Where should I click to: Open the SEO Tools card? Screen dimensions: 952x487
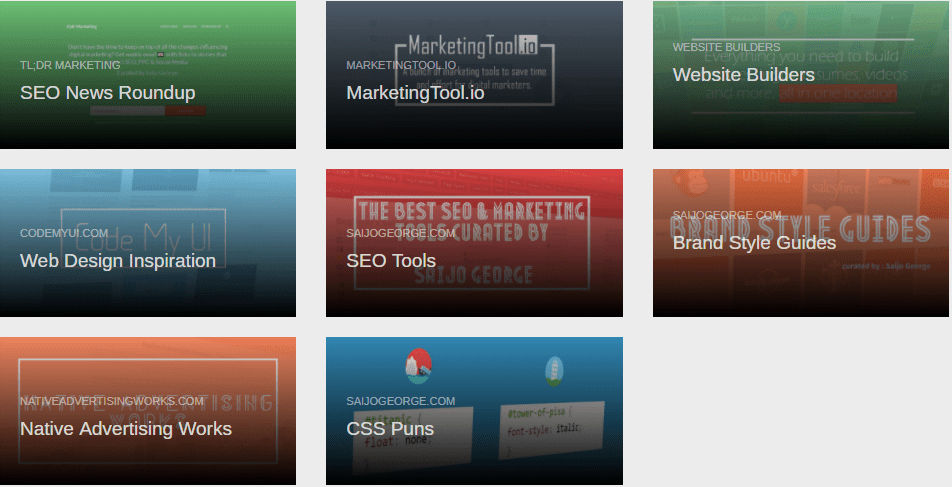click(x=474, y=243)
